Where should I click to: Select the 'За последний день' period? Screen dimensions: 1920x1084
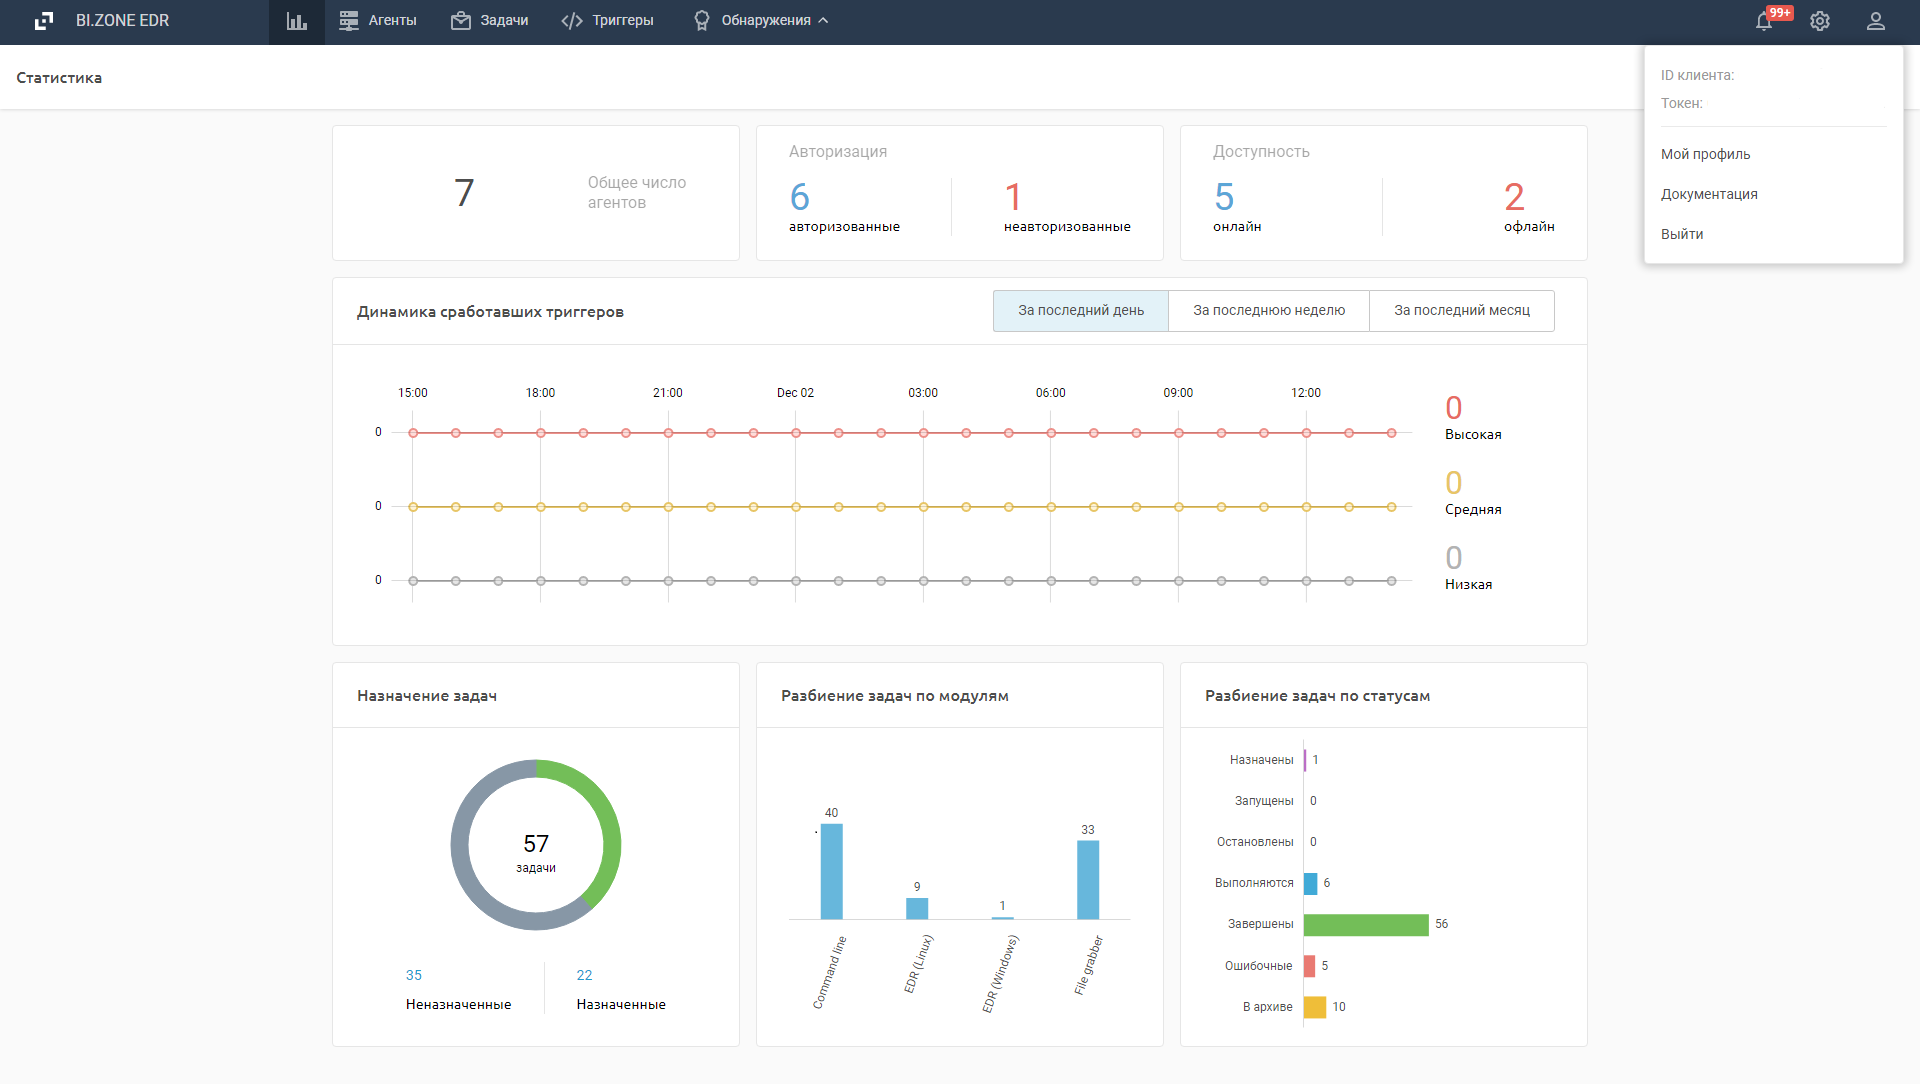click(1080, 311)
